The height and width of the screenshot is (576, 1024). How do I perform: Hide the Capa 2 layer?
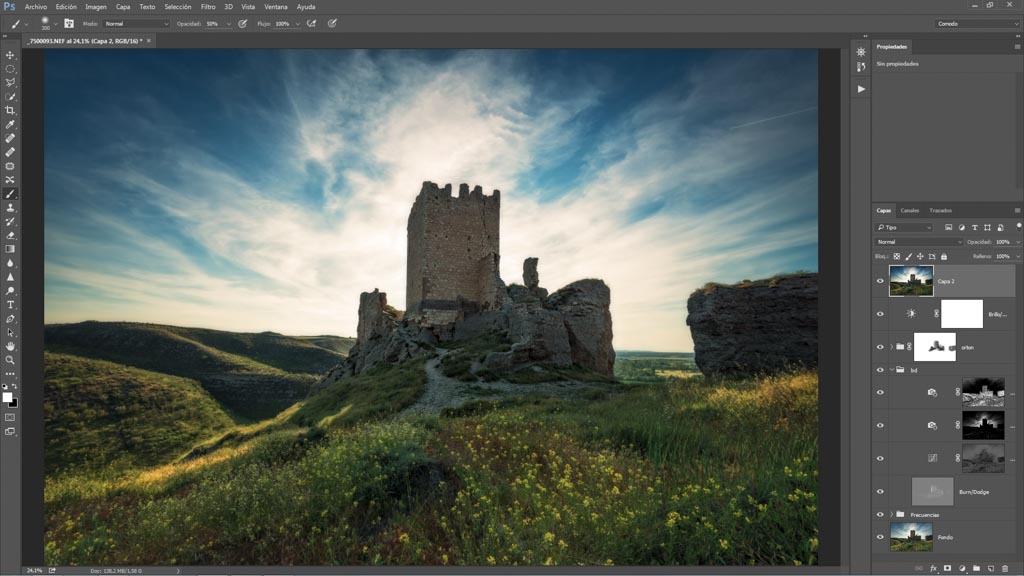click(x=880, y=281)
